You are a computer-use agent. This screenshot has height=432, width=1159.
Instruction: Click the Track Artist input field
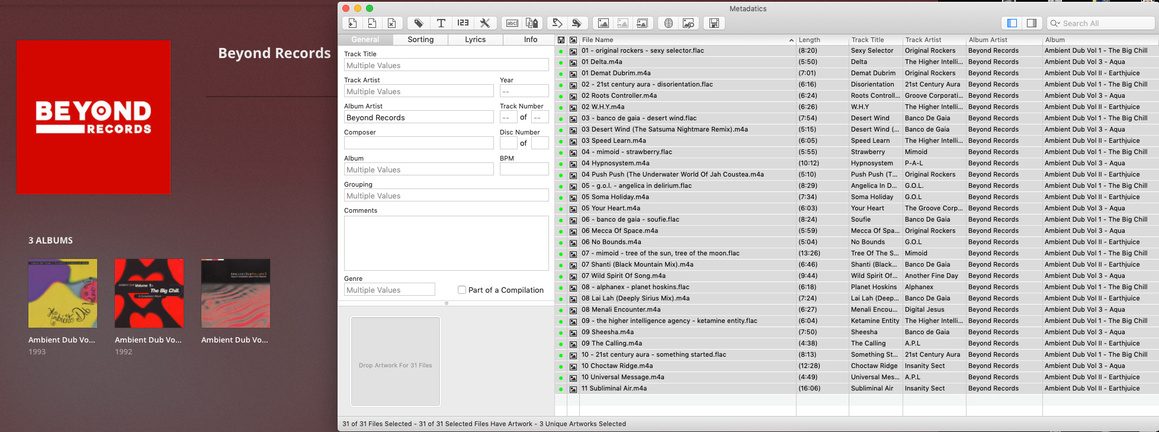click(418, 91)
